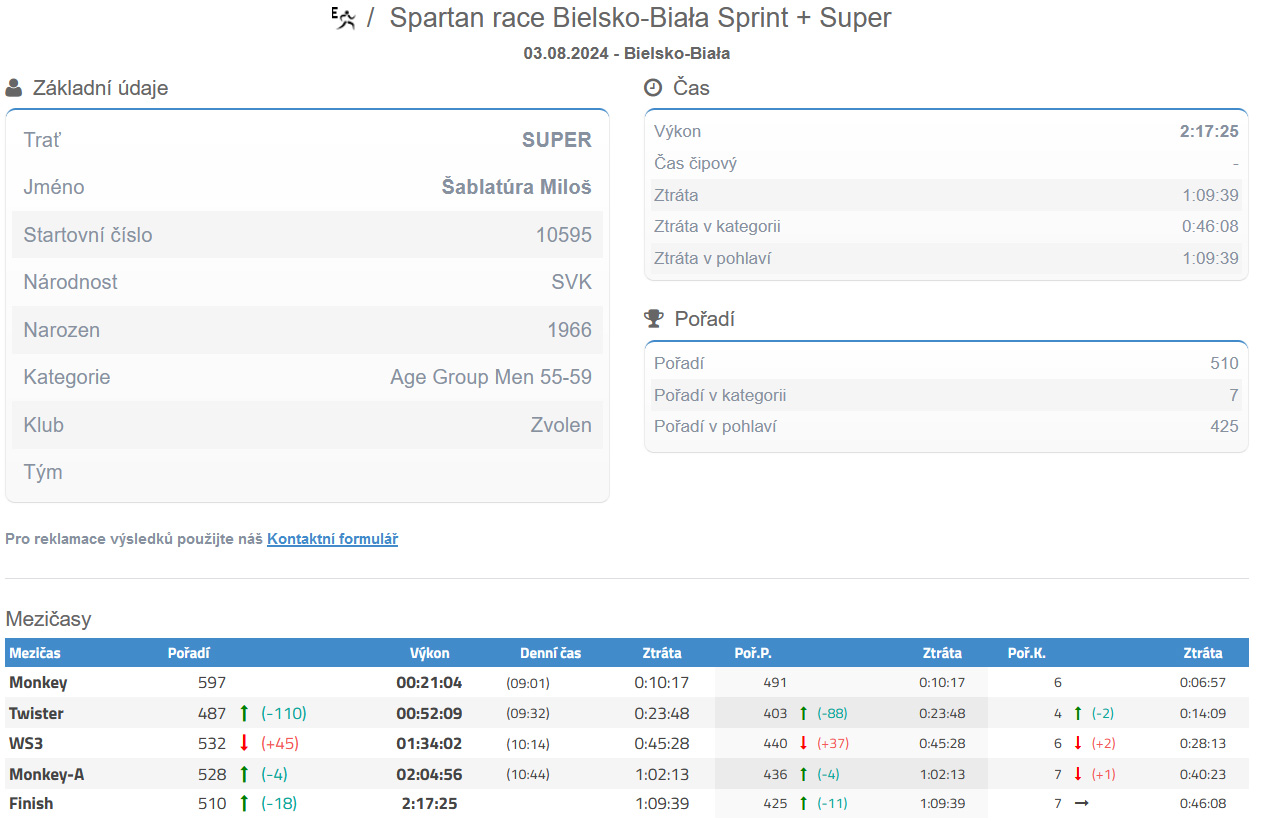The width and height of the screenshot is (1285, 821).
Task: Select the Monkey-A split row name
Action: [46, 774]
